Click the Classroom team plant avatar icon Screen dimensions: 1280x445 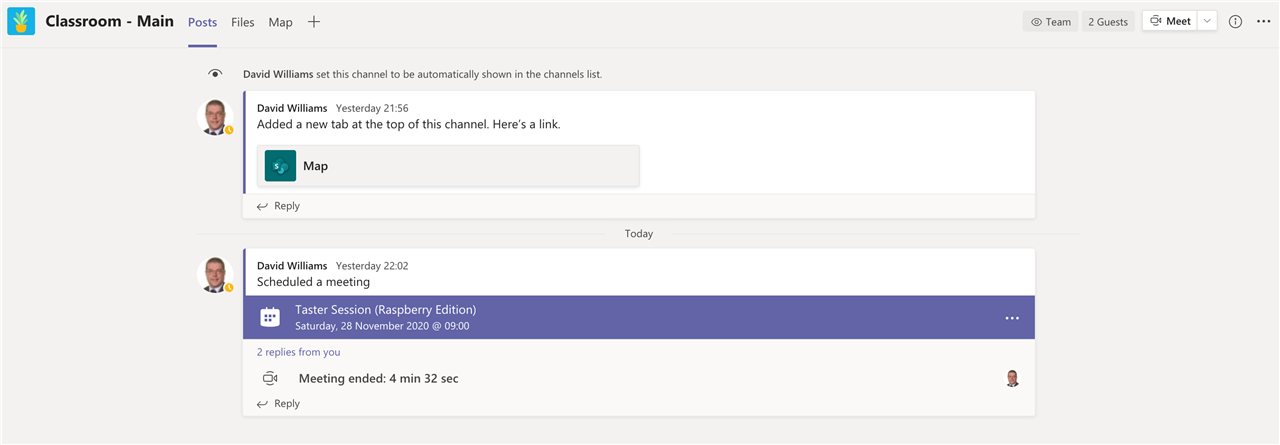tap(20, 21)
